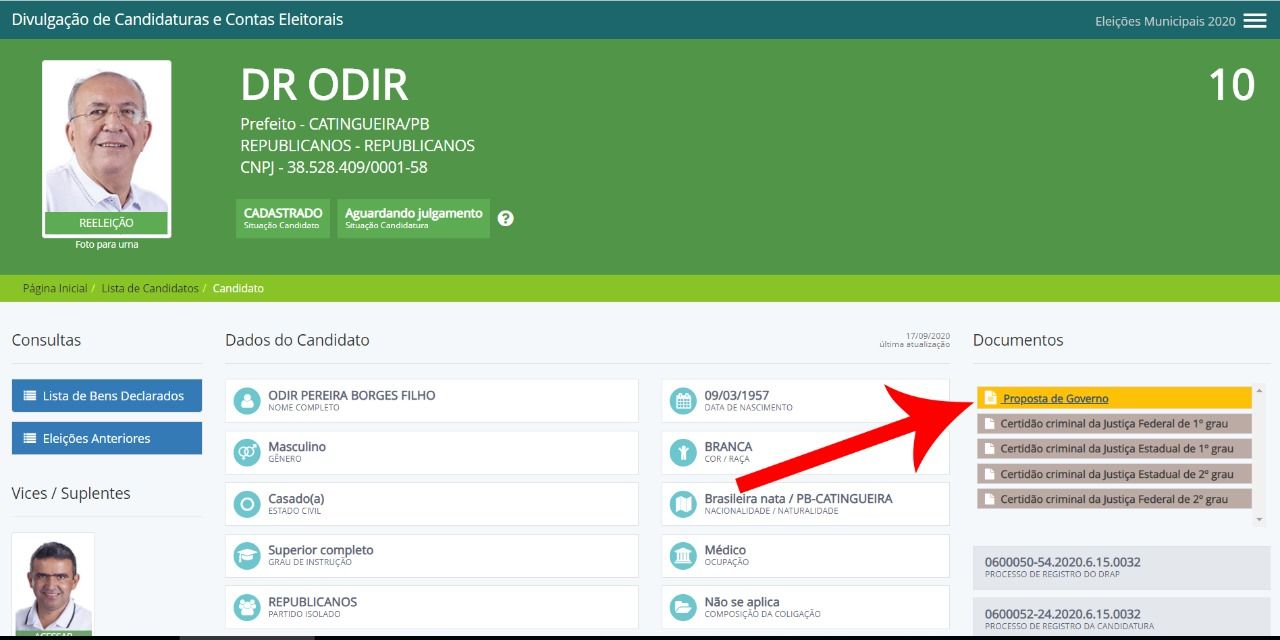Screen dimensions: 1280x640
Task: Click the folder icon beside coalition composition
Action: click(x=684, y=607)
